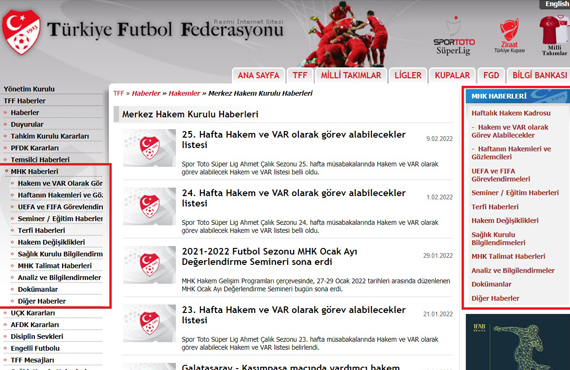Select UÇK Kararları in the sidebar

pyautogui.click(x=33, y=313)
